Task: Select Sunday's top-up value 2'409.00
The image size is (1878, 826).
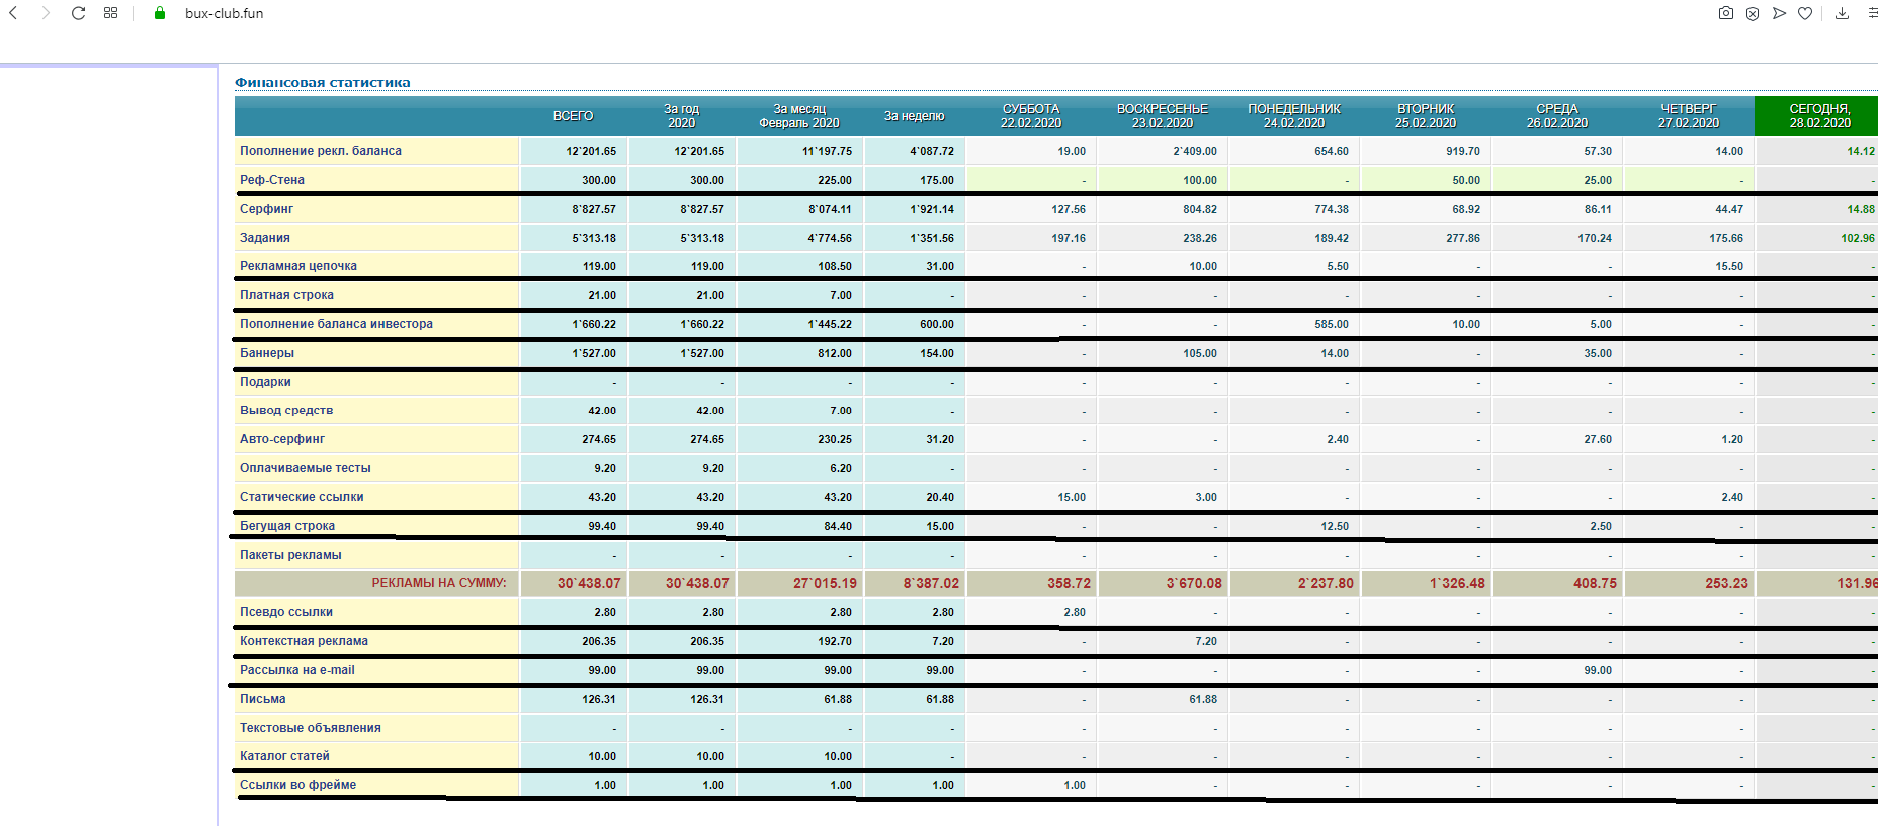Action: (1195, 151)
